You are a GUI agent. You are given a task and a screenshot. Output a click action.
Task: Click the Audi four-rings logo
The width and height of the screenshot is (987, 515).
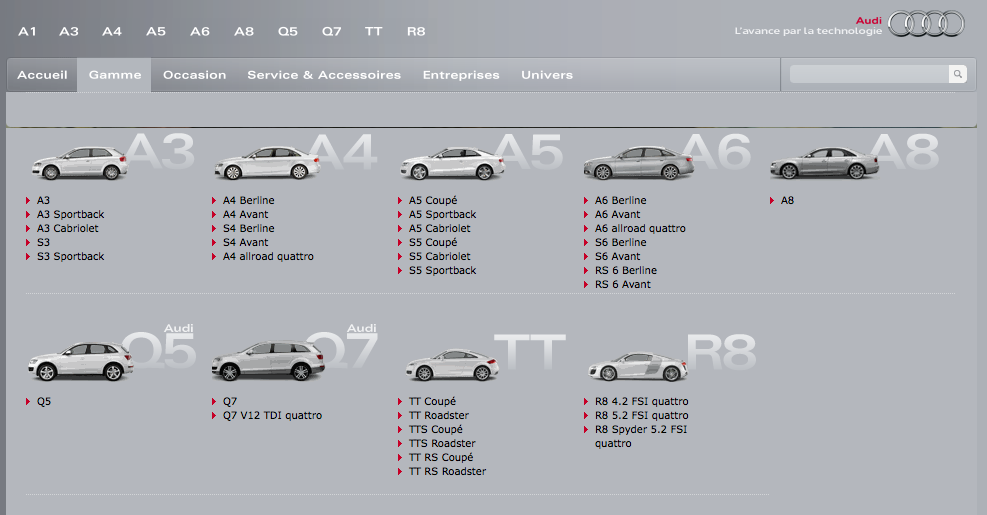(926, 24)
